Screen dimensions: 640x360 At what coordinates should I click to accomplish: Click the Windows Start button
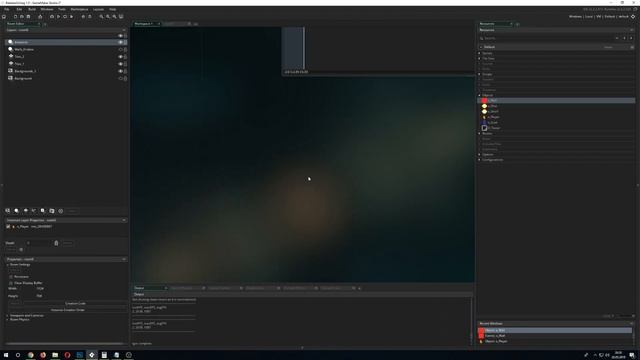(6, 355)
